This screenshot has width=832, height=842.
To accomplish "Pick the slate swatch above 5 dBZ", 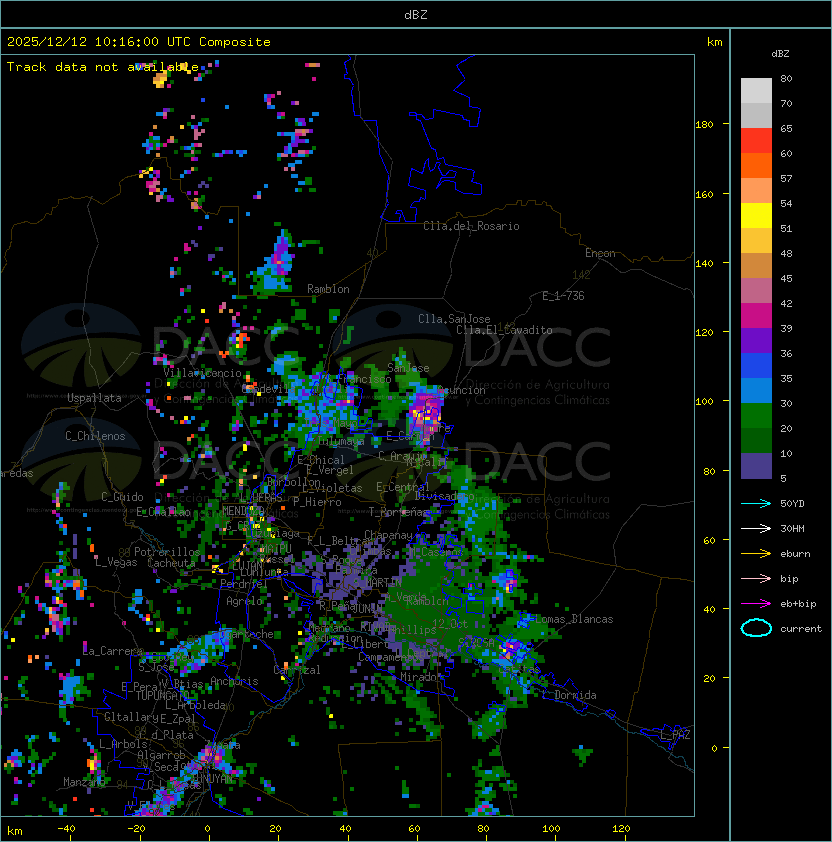I will (x=756, y=466).
